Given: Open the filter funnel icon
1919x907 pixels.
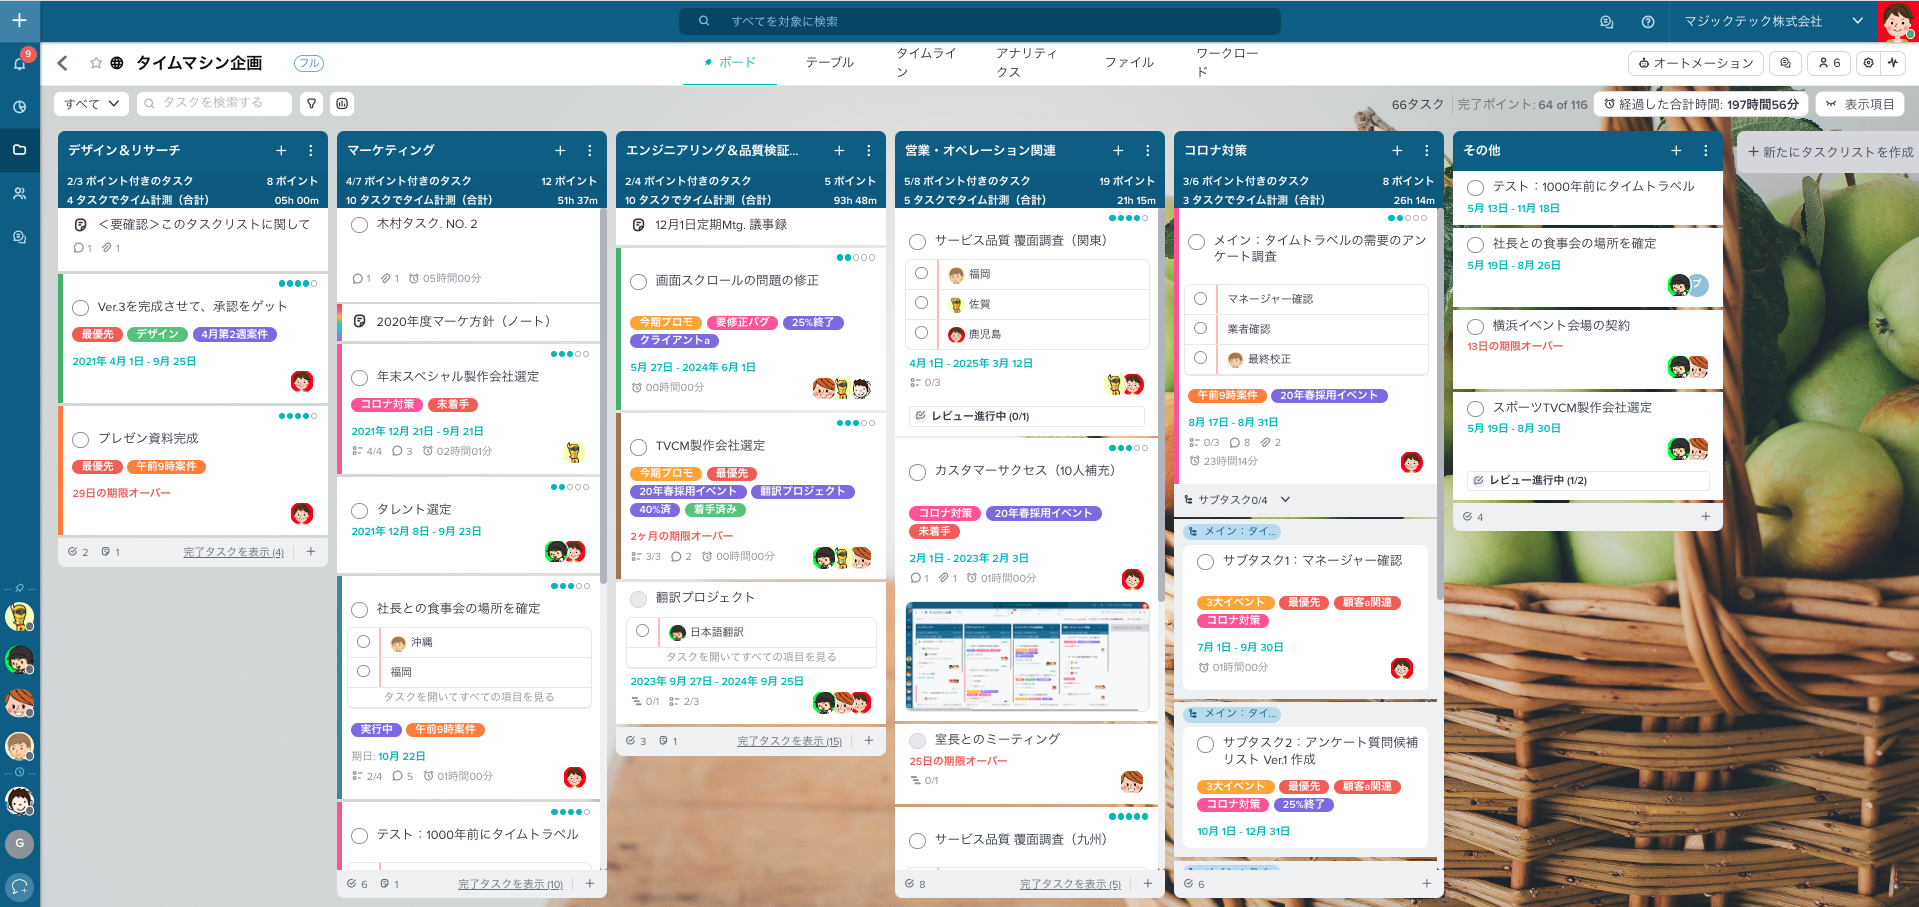Looking at the screenshot, I should (312, 103).
